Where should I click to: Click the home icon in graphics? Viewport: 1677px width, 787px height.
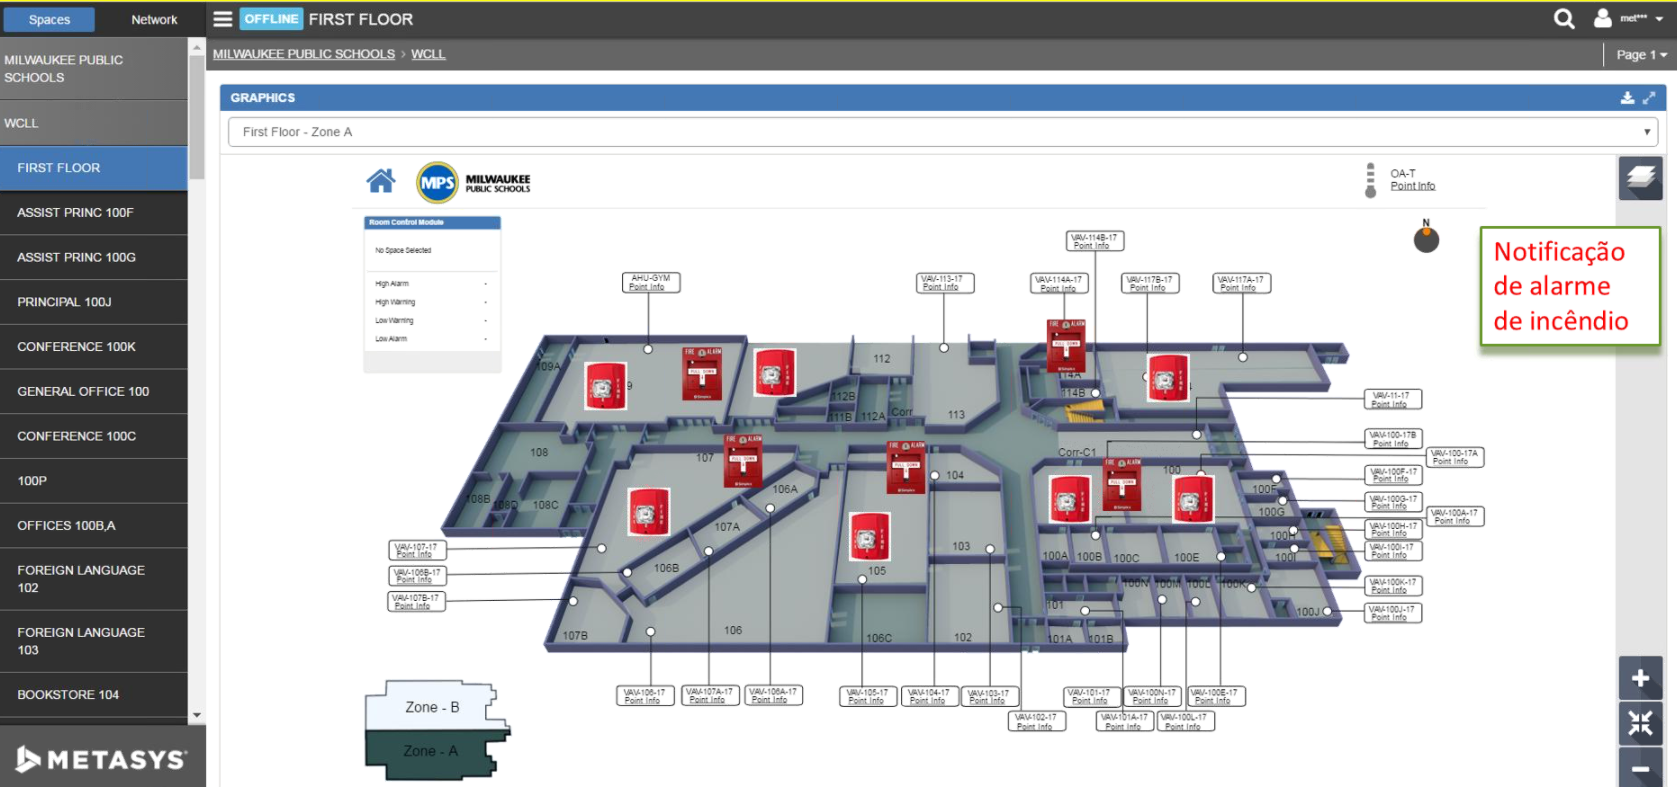[381, 181]
